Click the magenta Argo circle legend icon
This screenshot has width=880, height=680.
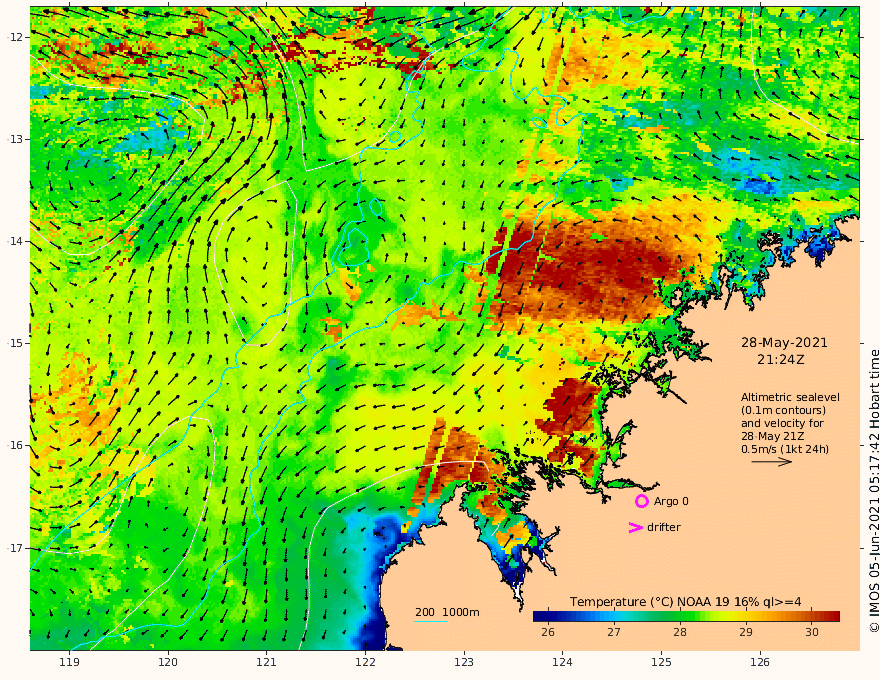(641, 501)
